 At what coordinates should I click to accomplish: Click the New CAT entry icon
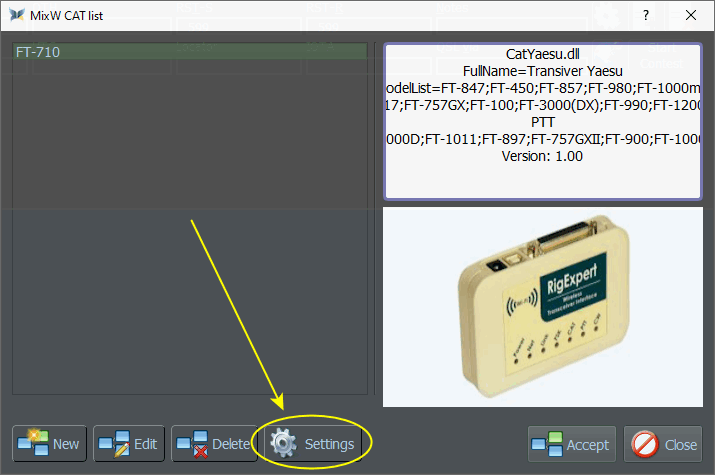pos(33,444)
